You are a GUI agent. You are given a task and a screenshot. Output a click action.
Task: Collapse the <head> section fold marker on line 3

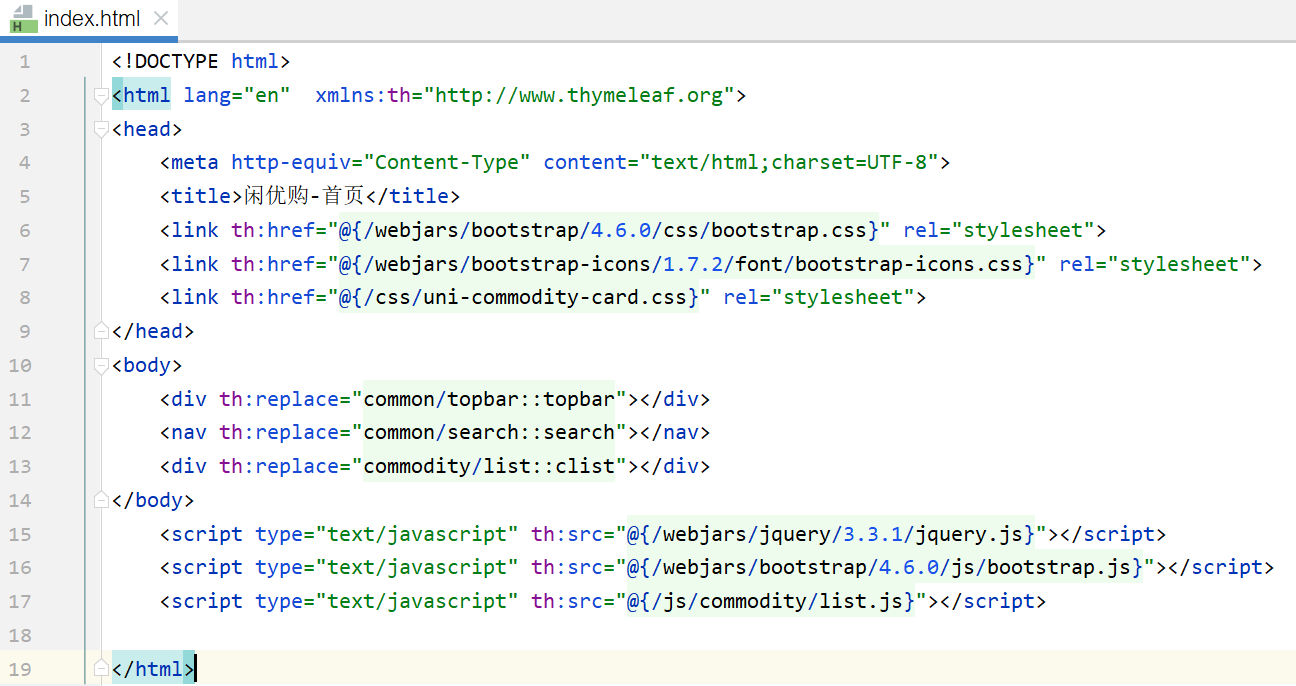100,130
